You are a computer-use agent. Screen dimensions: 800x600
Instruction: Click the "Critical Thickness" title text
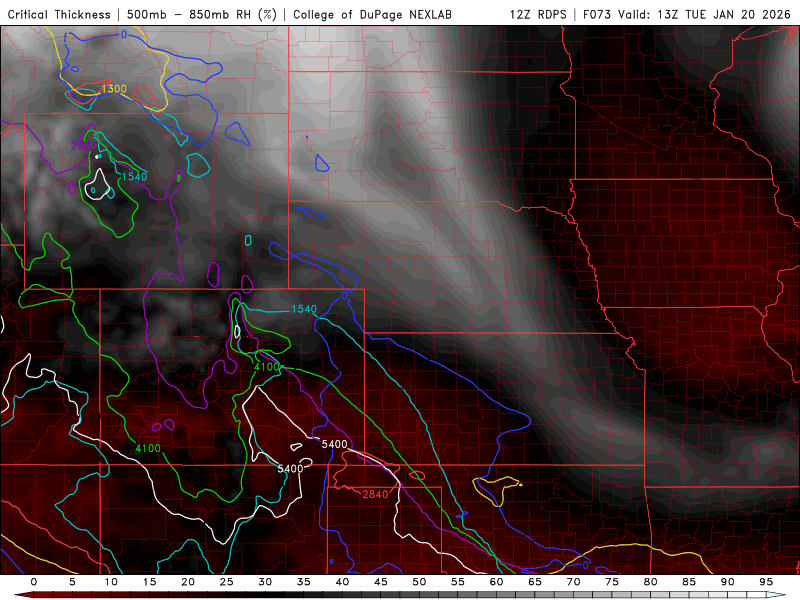[x=59, y=14]
